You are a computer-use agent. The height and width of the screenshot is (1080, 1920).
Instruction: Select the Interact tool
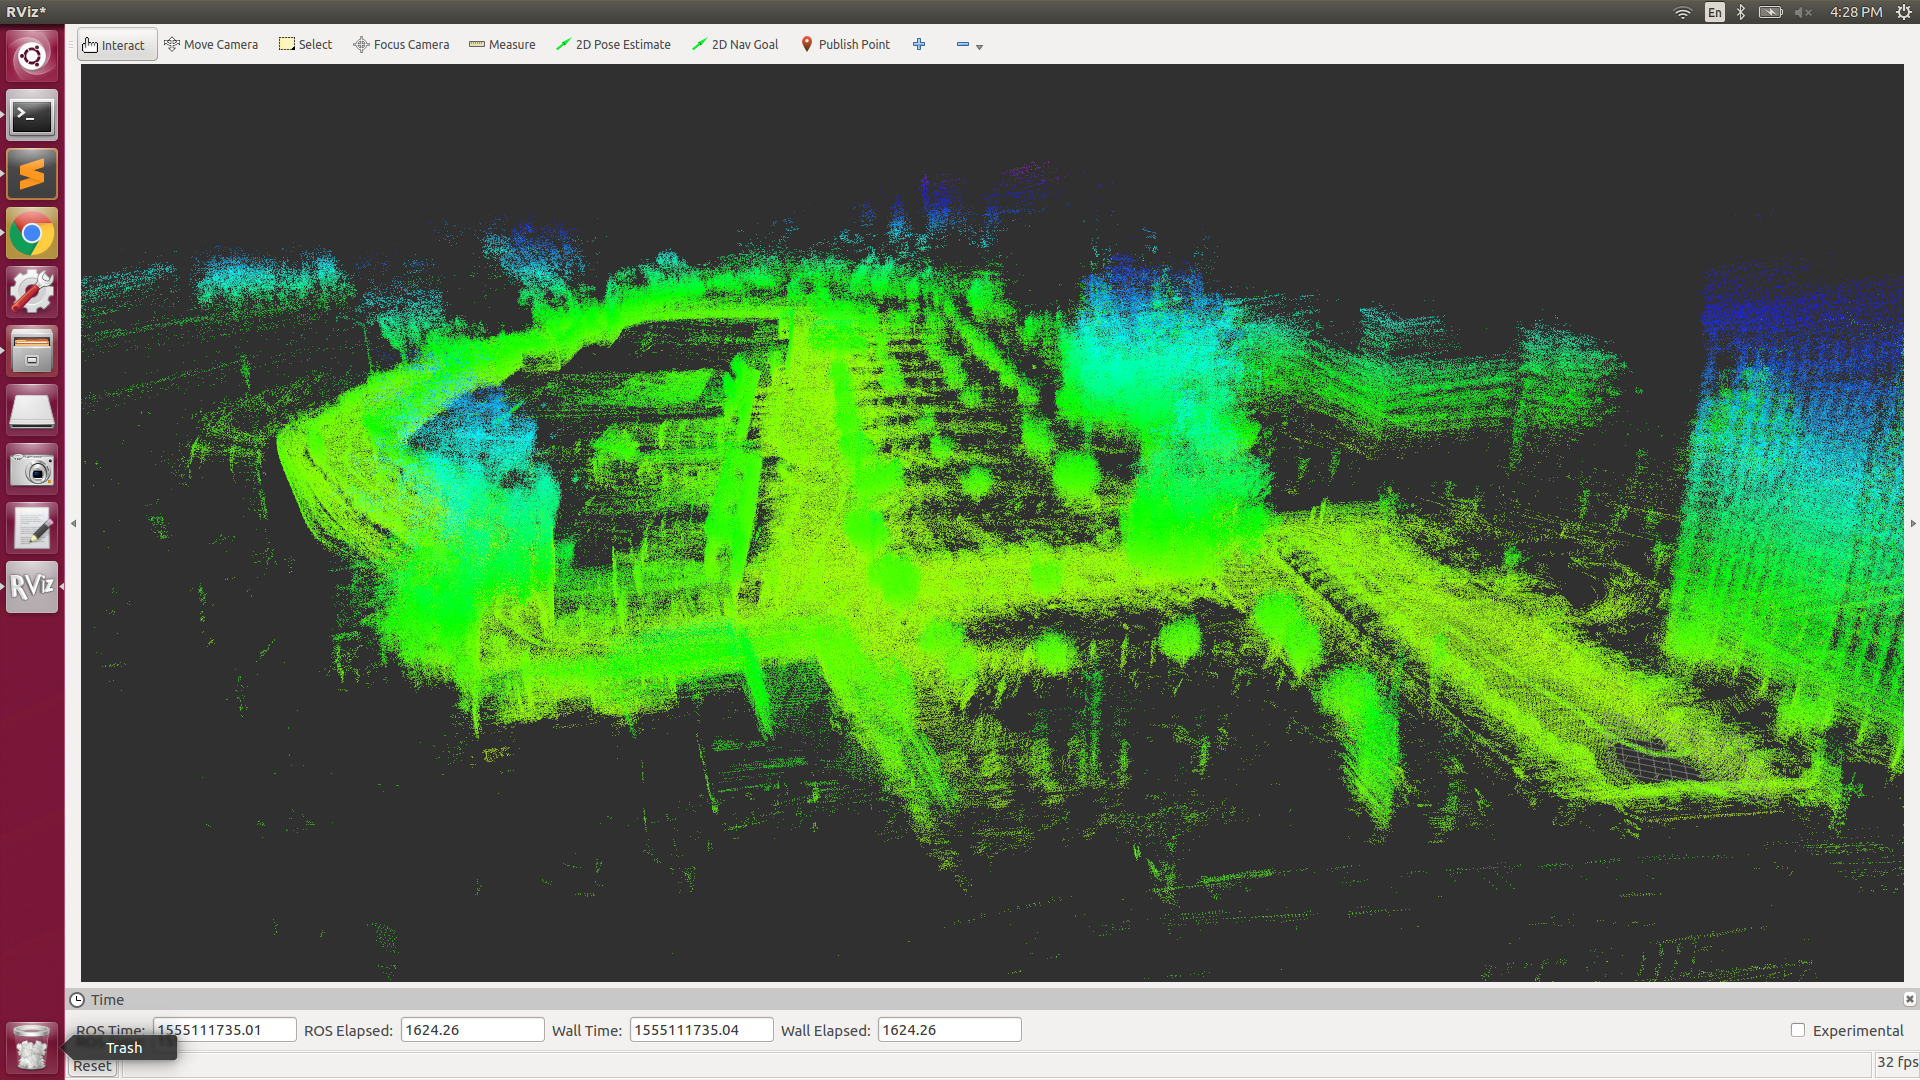coord(116,44)
